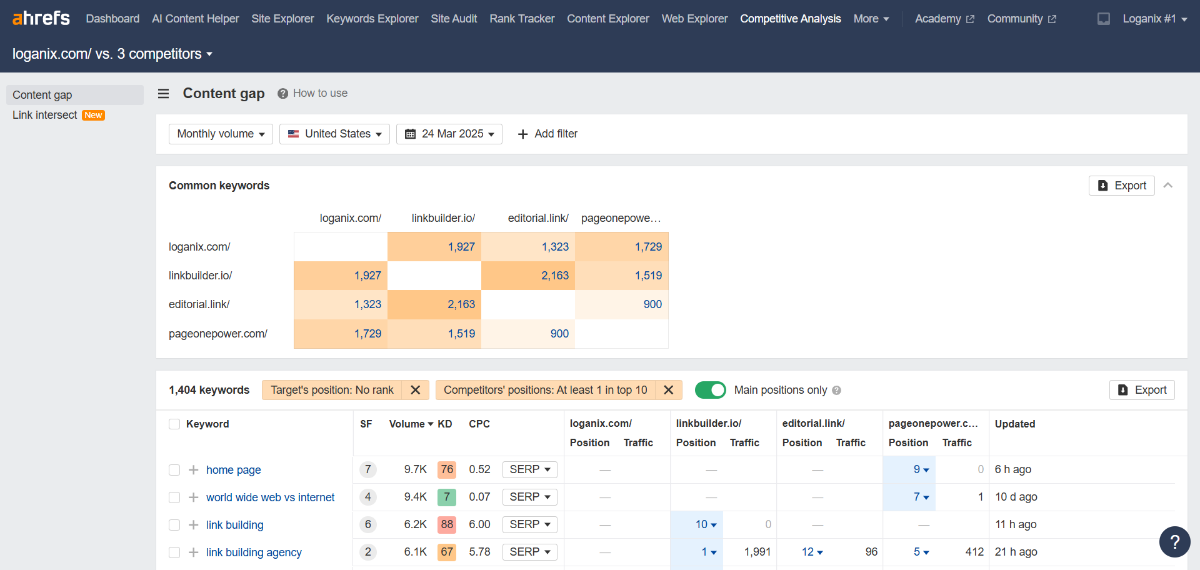Click the plus icon beside home page
The height and width of the screenshot is (570, 1200).
point(194,470)
